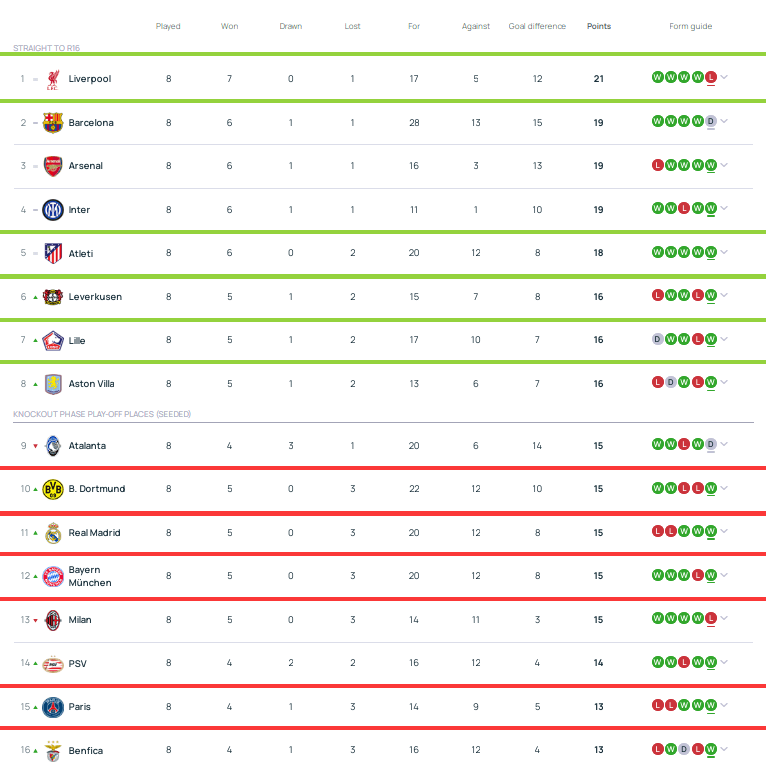Click the Liverpool club crest
The height and width of the screenshot is (774, 766).
tap(53, 79)
